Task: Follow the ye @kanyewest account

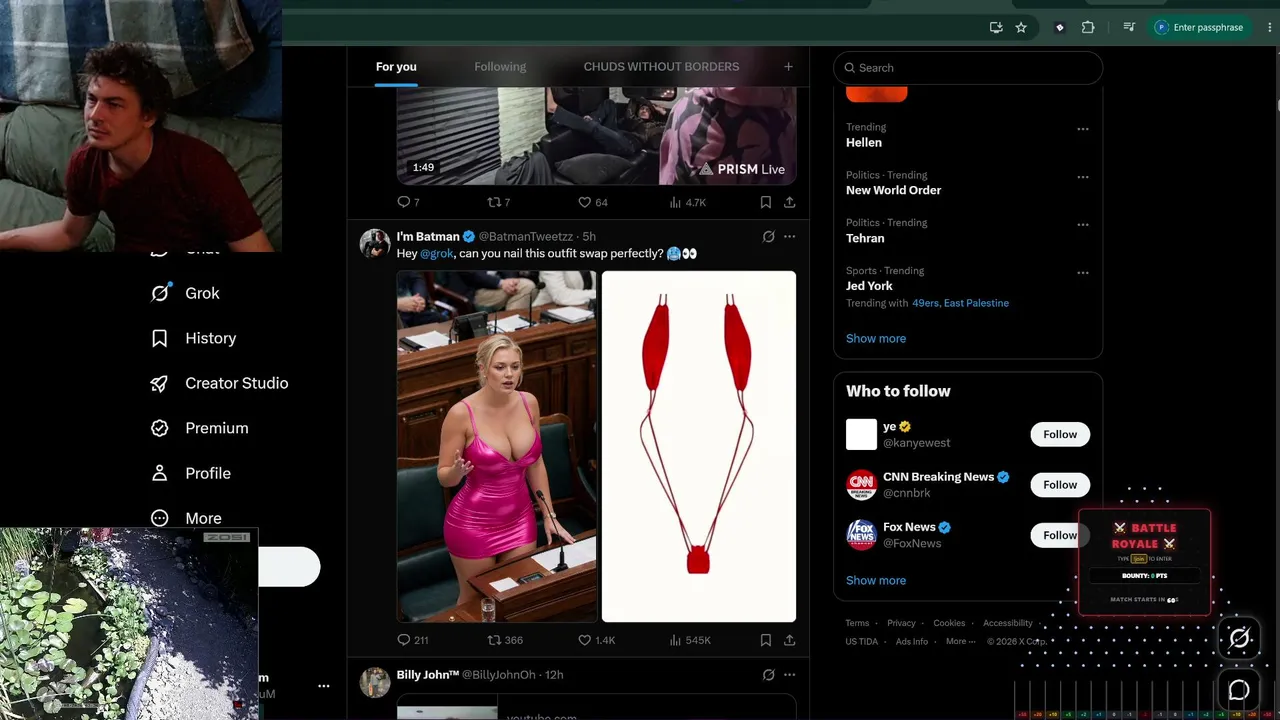Action: 1060,434
